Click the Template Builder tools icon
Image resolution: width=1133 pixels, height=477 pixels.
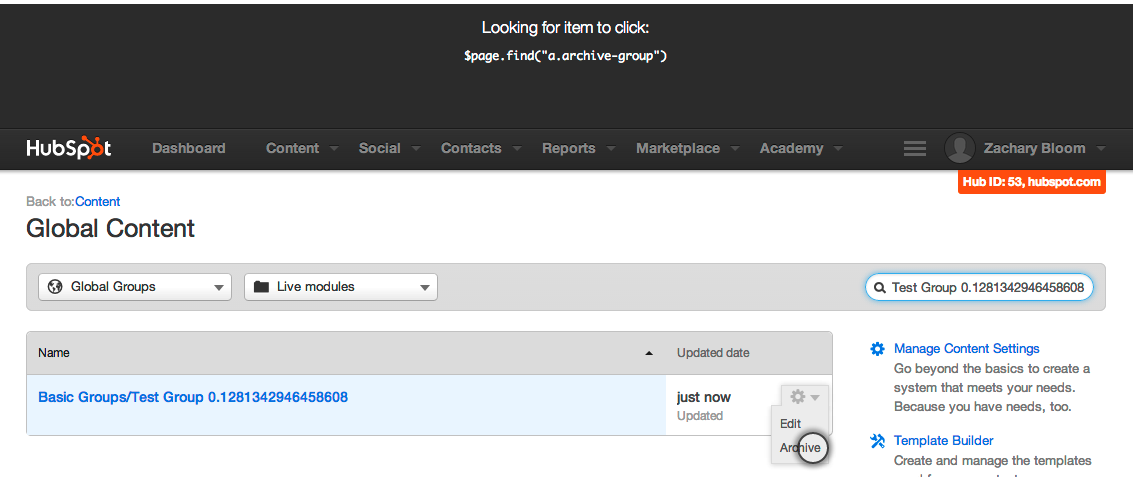[x=877, y=440]
